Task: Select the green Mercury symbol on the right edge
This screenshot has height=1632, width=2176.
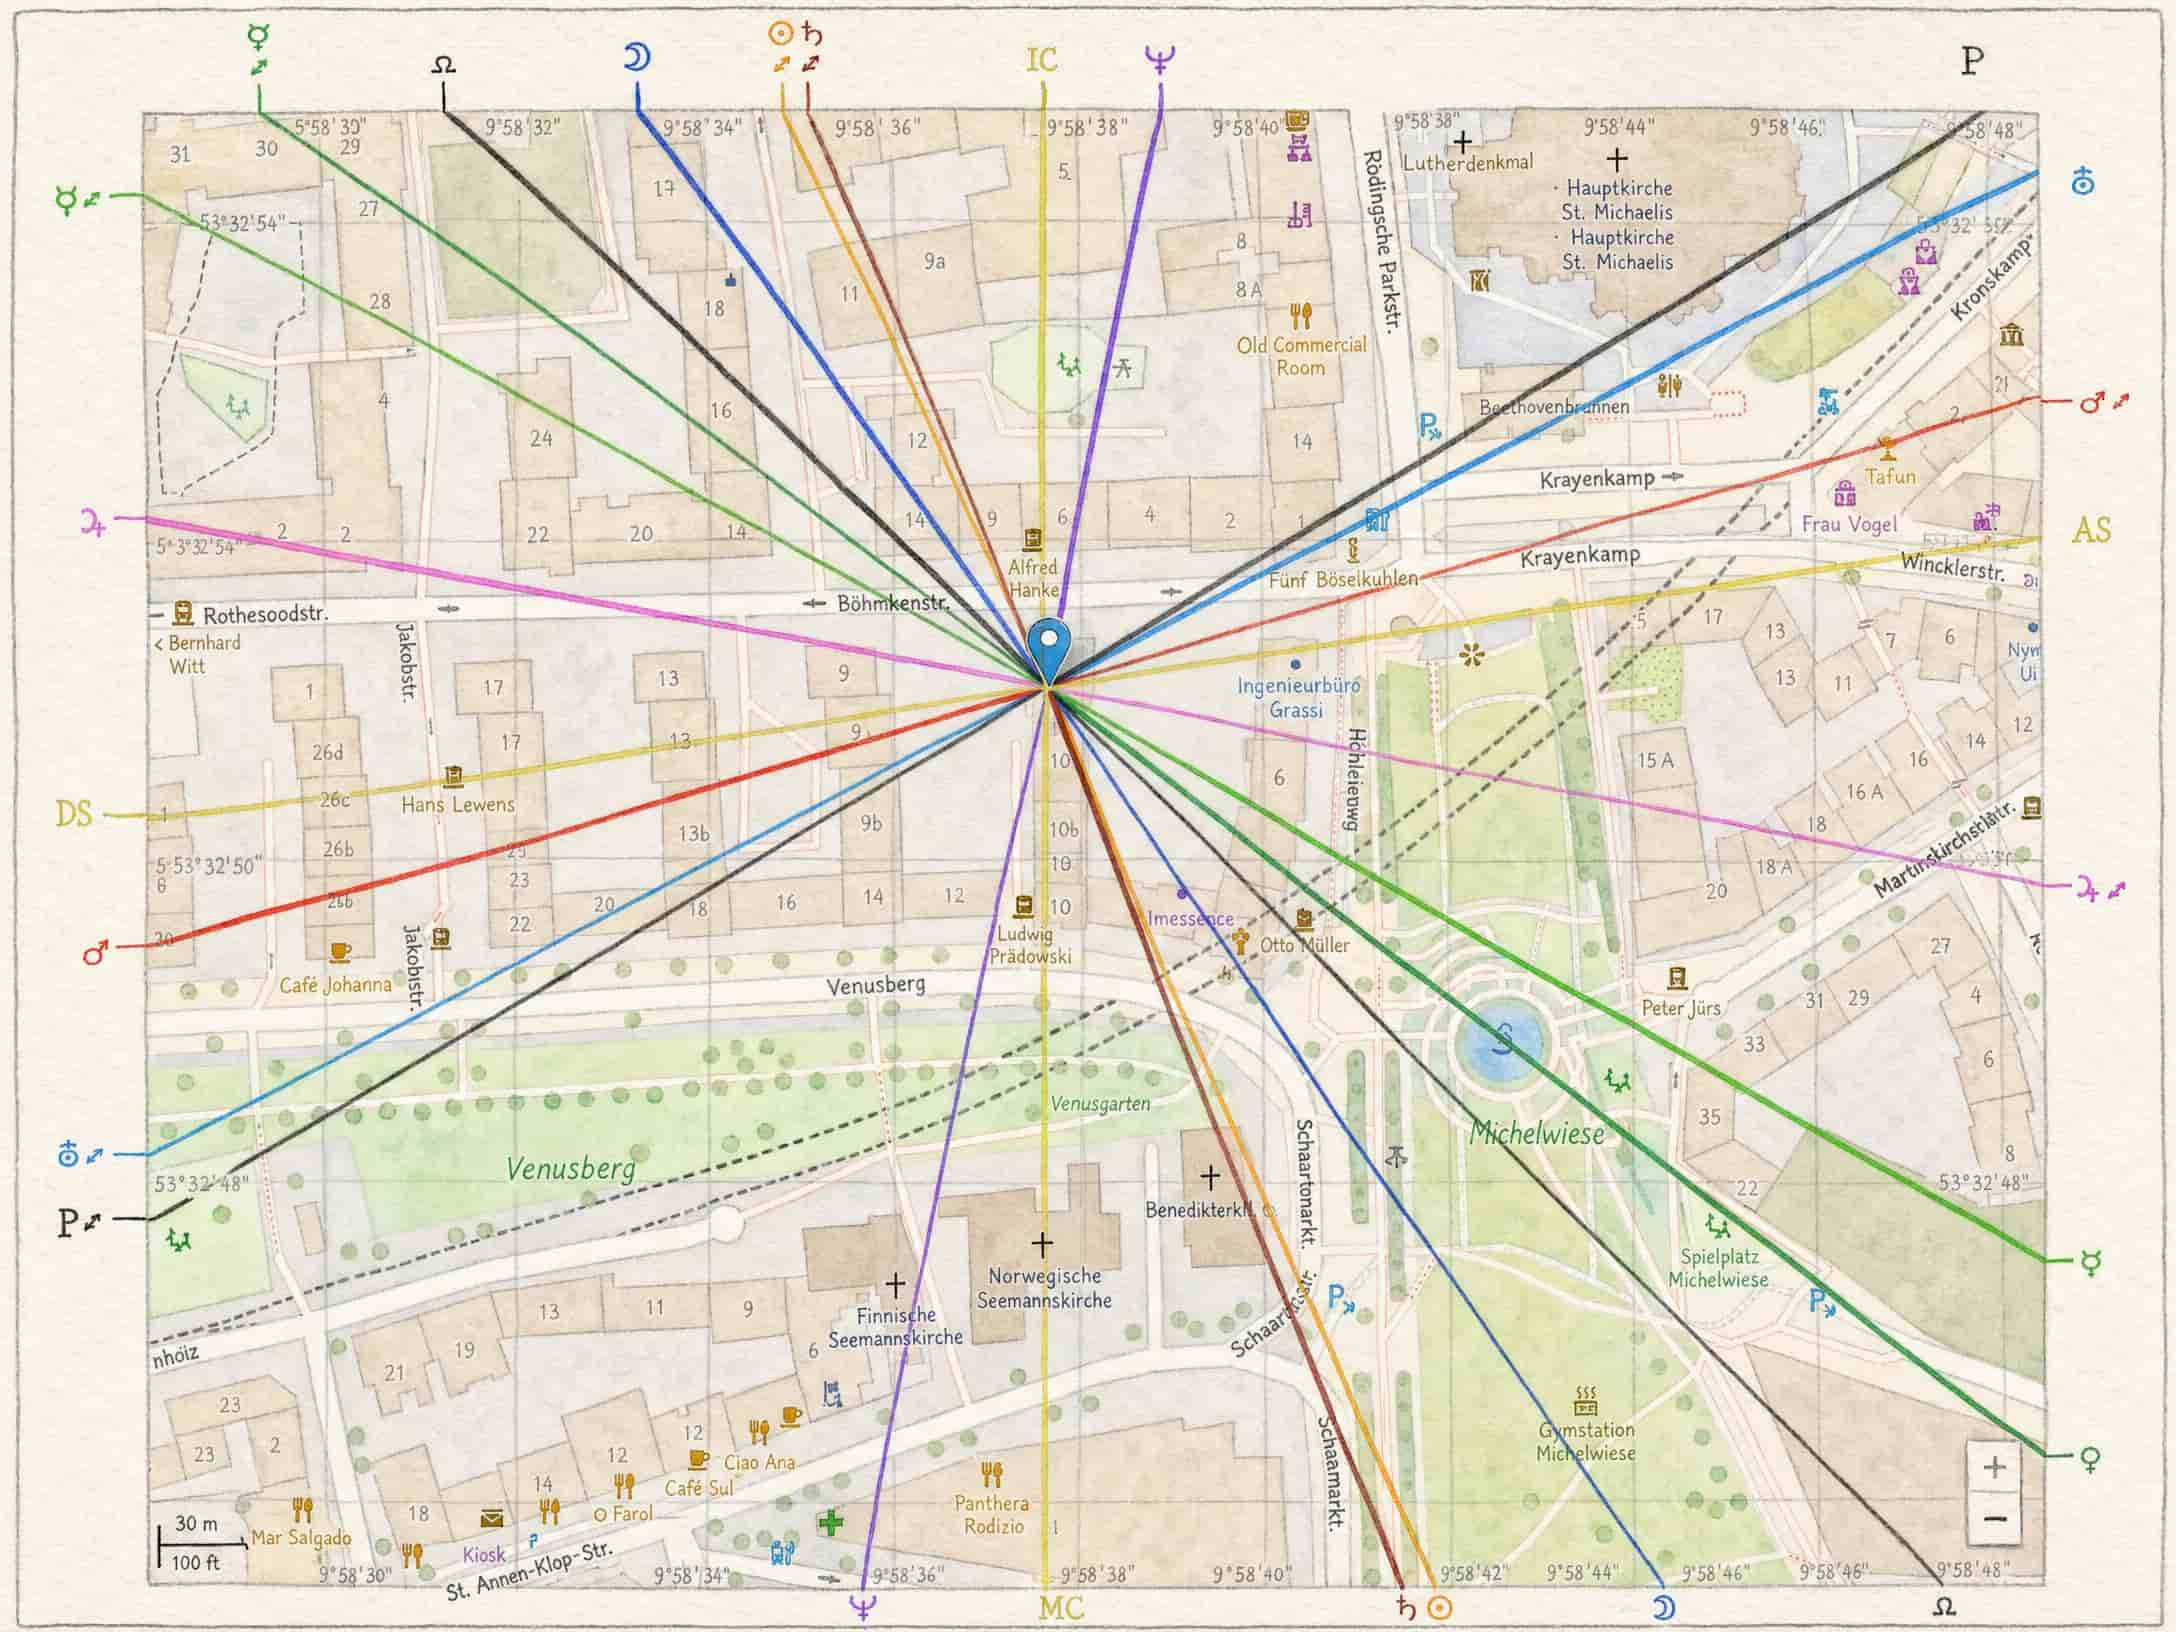Action: pos(2089,1263)
